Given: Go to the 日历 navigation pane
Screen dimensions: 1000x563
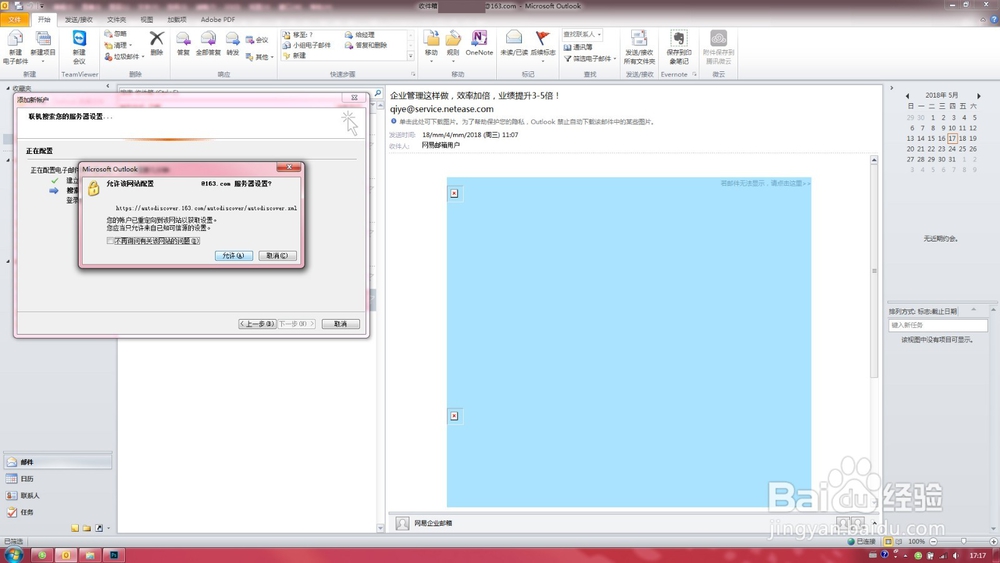Looking at the screenshot, I should tap(57, 479).
